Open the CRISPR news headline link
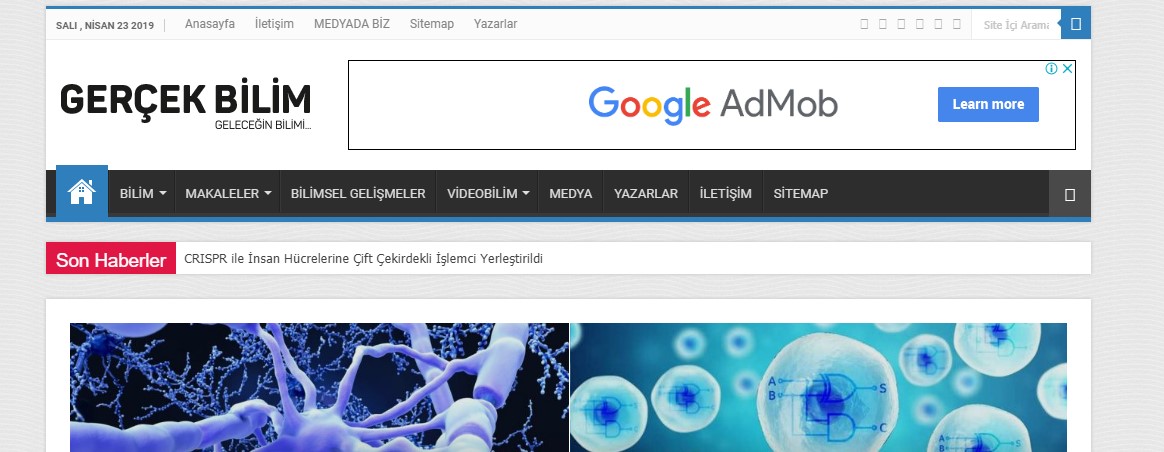The image size is (1164, 452). pos(364,259)
